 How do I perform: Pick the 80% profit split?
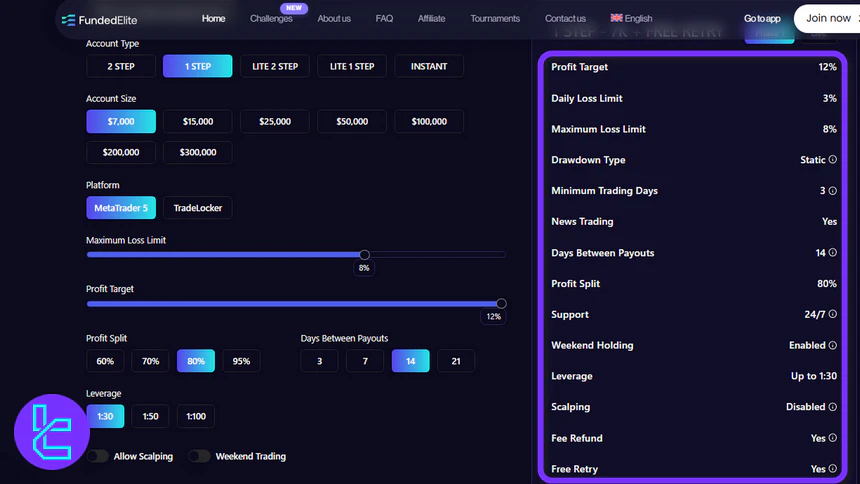(196, 361)
